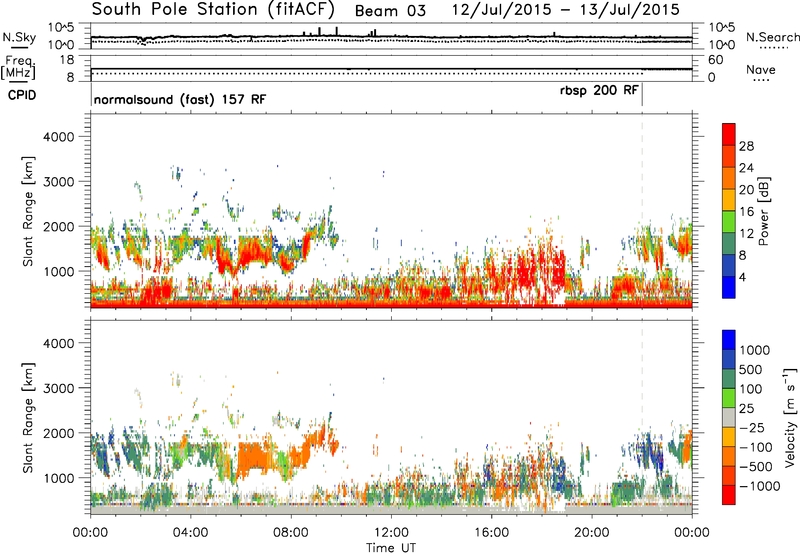Click the '20:00' time axis label
The image size is (800, 554).
592,533
